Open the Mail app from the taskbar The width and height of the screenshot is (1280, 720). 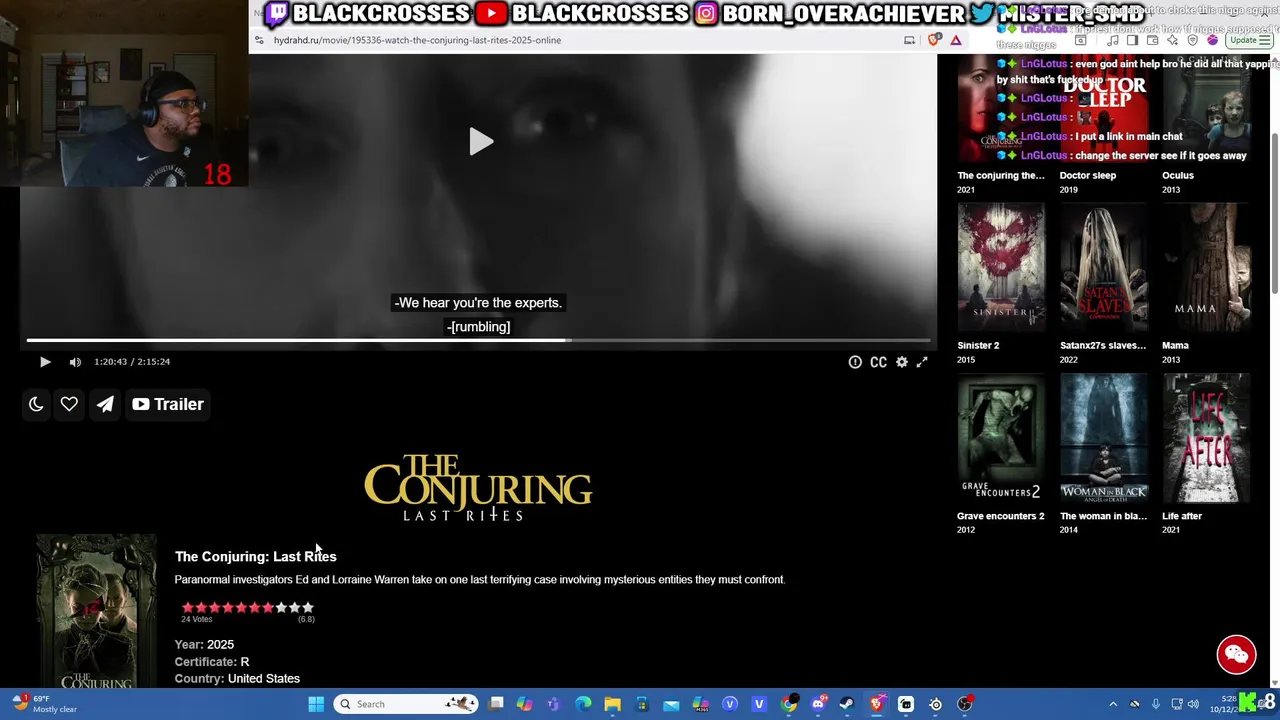[671, 704]
